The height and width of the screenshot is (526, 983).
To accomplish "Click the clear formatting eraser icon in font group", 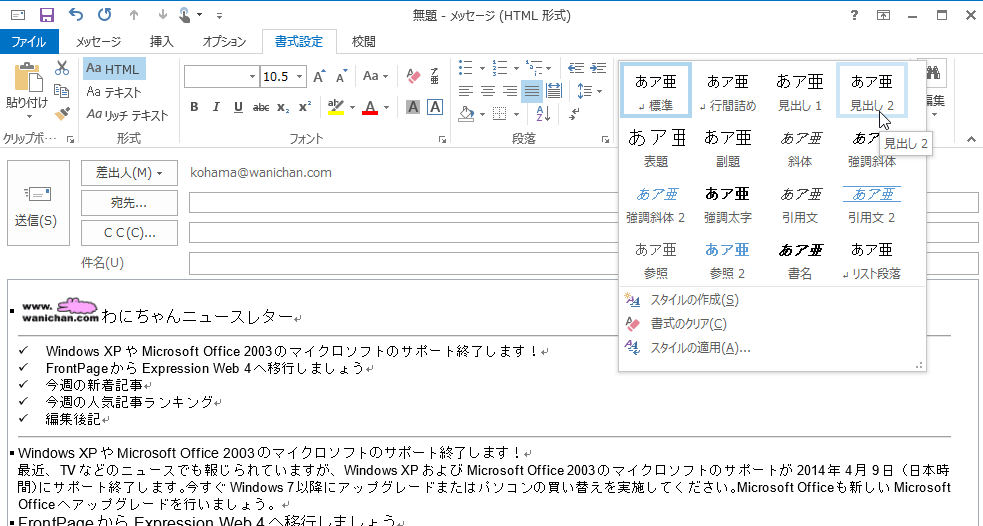I will (413, 76).
